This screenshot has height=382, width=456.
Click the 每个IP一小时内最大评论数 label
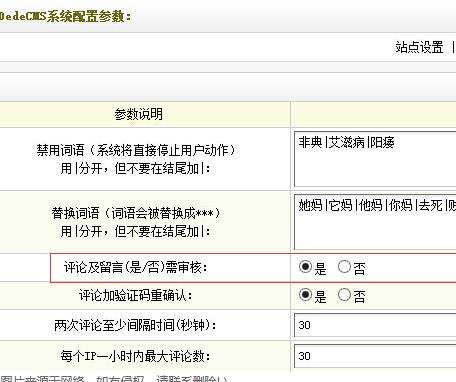click(x=136, y=356)
